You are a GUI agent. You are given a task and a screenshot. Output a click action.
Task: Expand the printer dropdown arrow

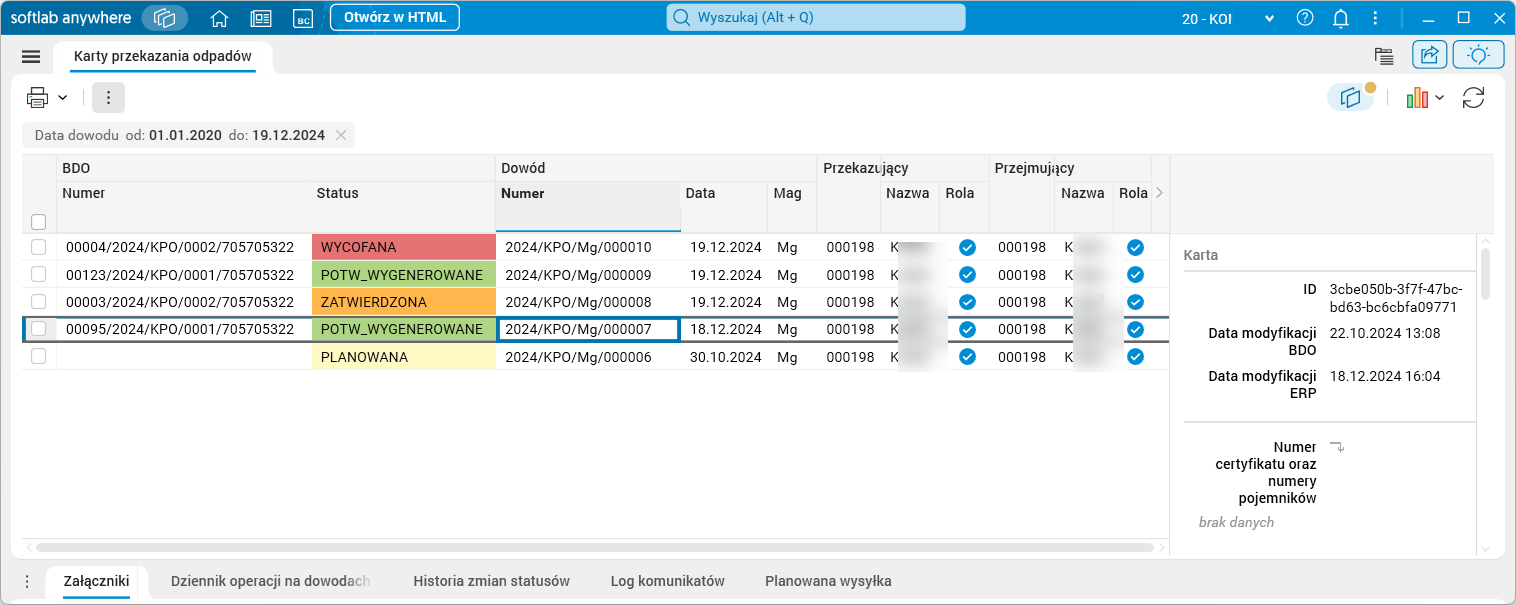[62, 98]
